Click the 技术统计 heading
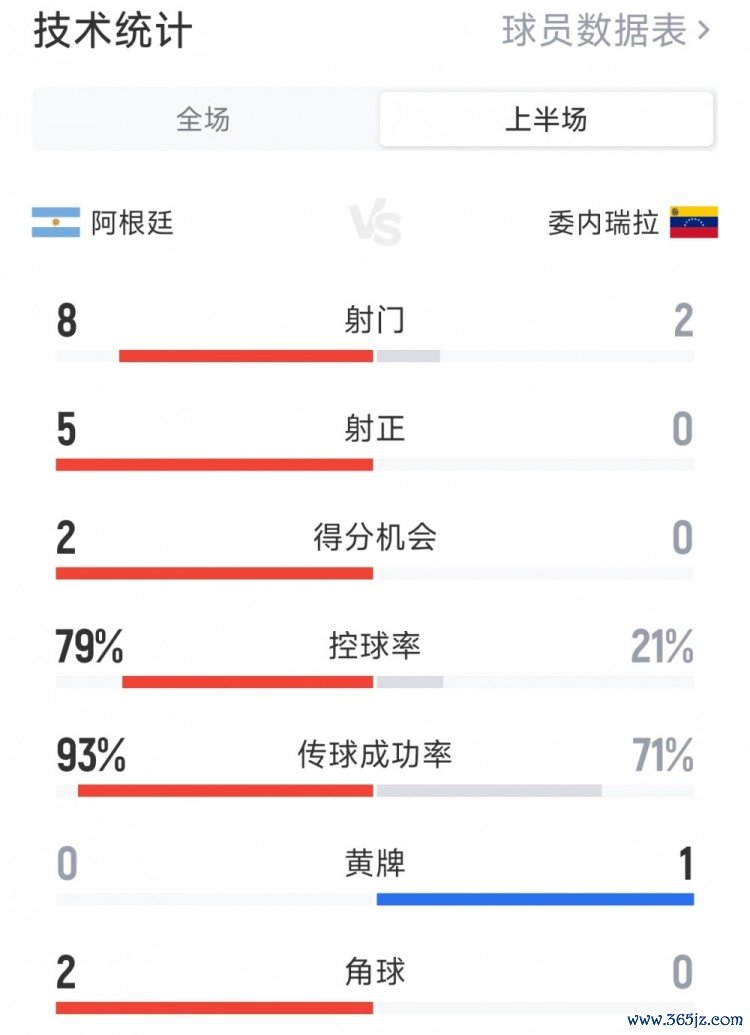Image resolution: width=750 pixels, height=1035 pixels. (x=113, y=30)
